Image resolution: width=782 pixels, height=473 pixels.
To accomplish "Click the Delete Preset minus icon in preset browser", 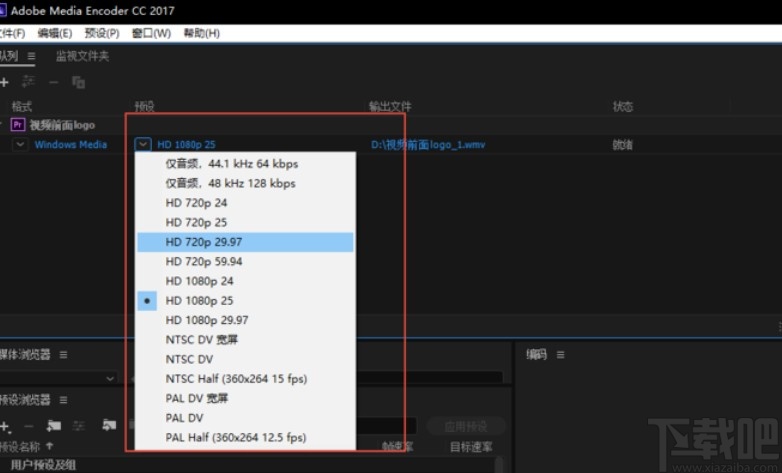I will [29, 427].
